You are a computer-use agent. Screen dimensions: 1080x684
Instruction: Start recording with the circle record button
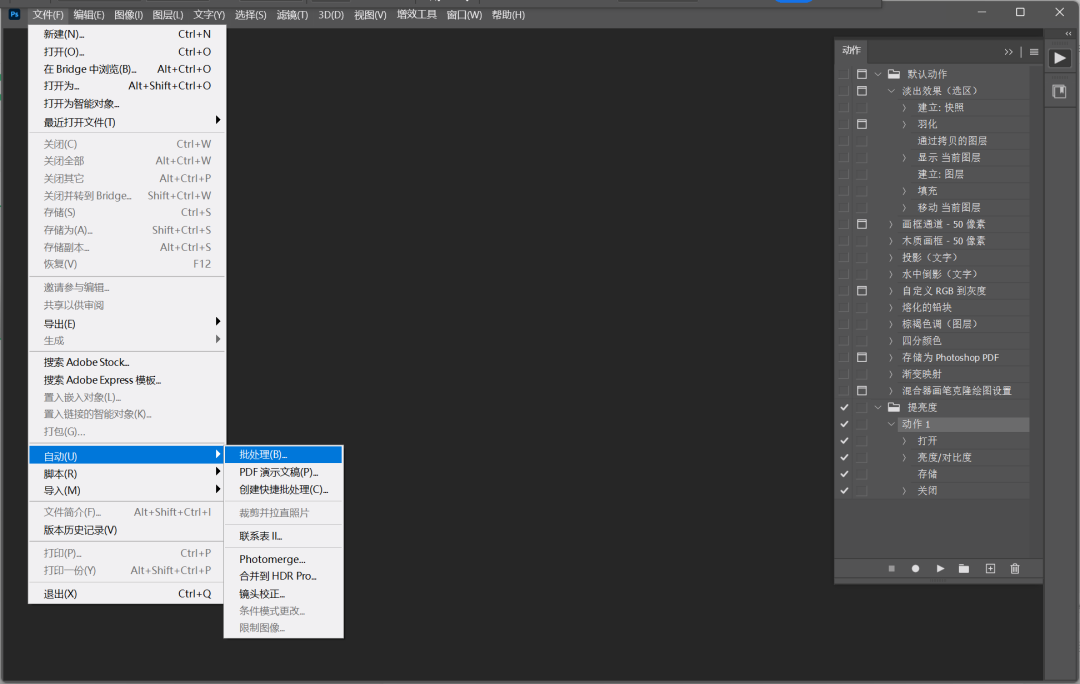coord(915,569)
